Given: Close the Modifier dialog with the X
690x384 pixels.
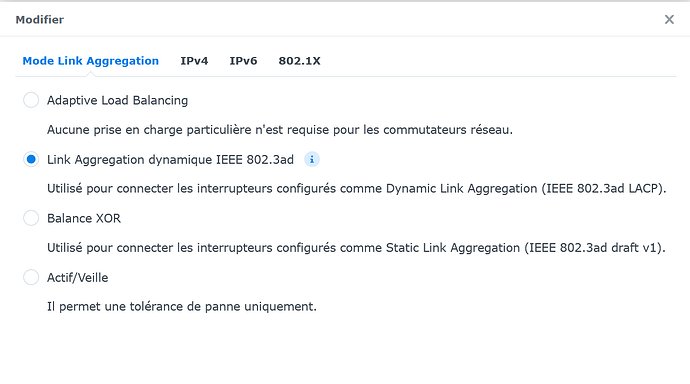Looking at the screenshot, I should pyautogui.click(x=669, y=19).
